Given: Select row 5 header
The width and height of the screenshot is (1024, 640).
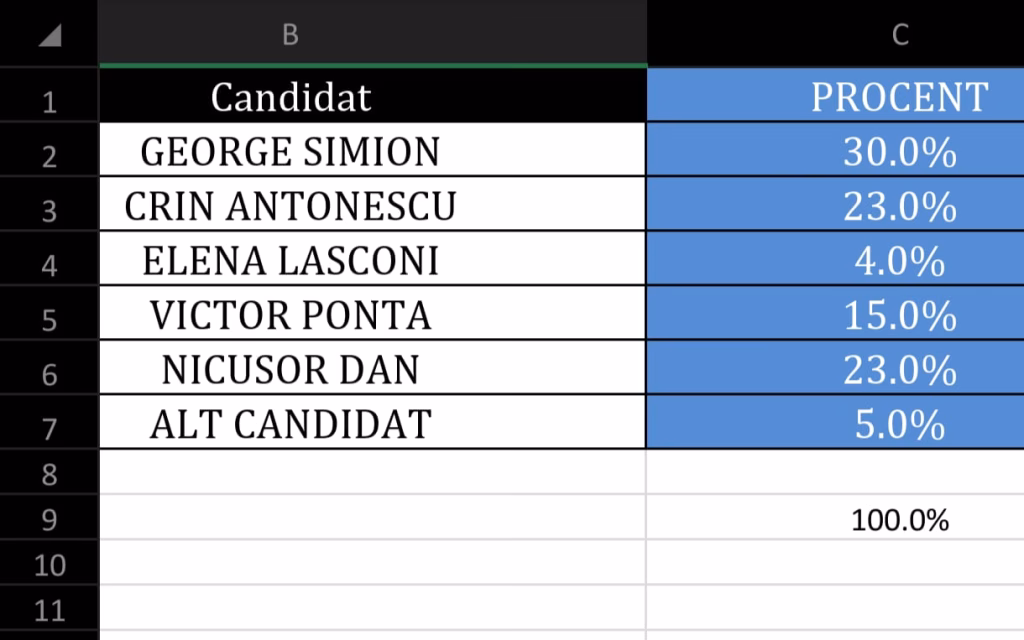Looking at the screenshot, I should (x=49, y=319).
